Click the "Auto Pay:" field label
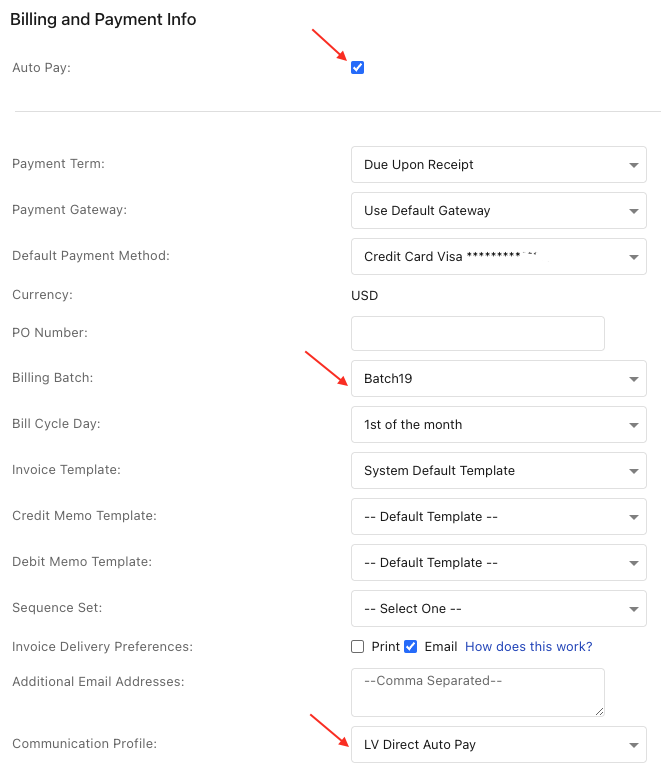The height and width of the screenshot is (776, 661). (x=42, y=68)
